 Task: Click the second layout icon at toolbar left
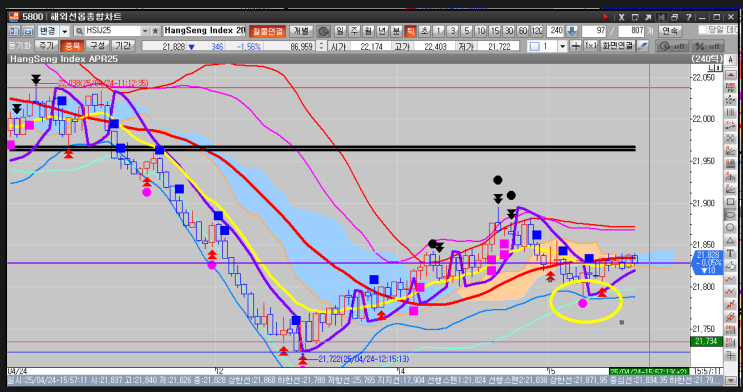tap(28, 31)
